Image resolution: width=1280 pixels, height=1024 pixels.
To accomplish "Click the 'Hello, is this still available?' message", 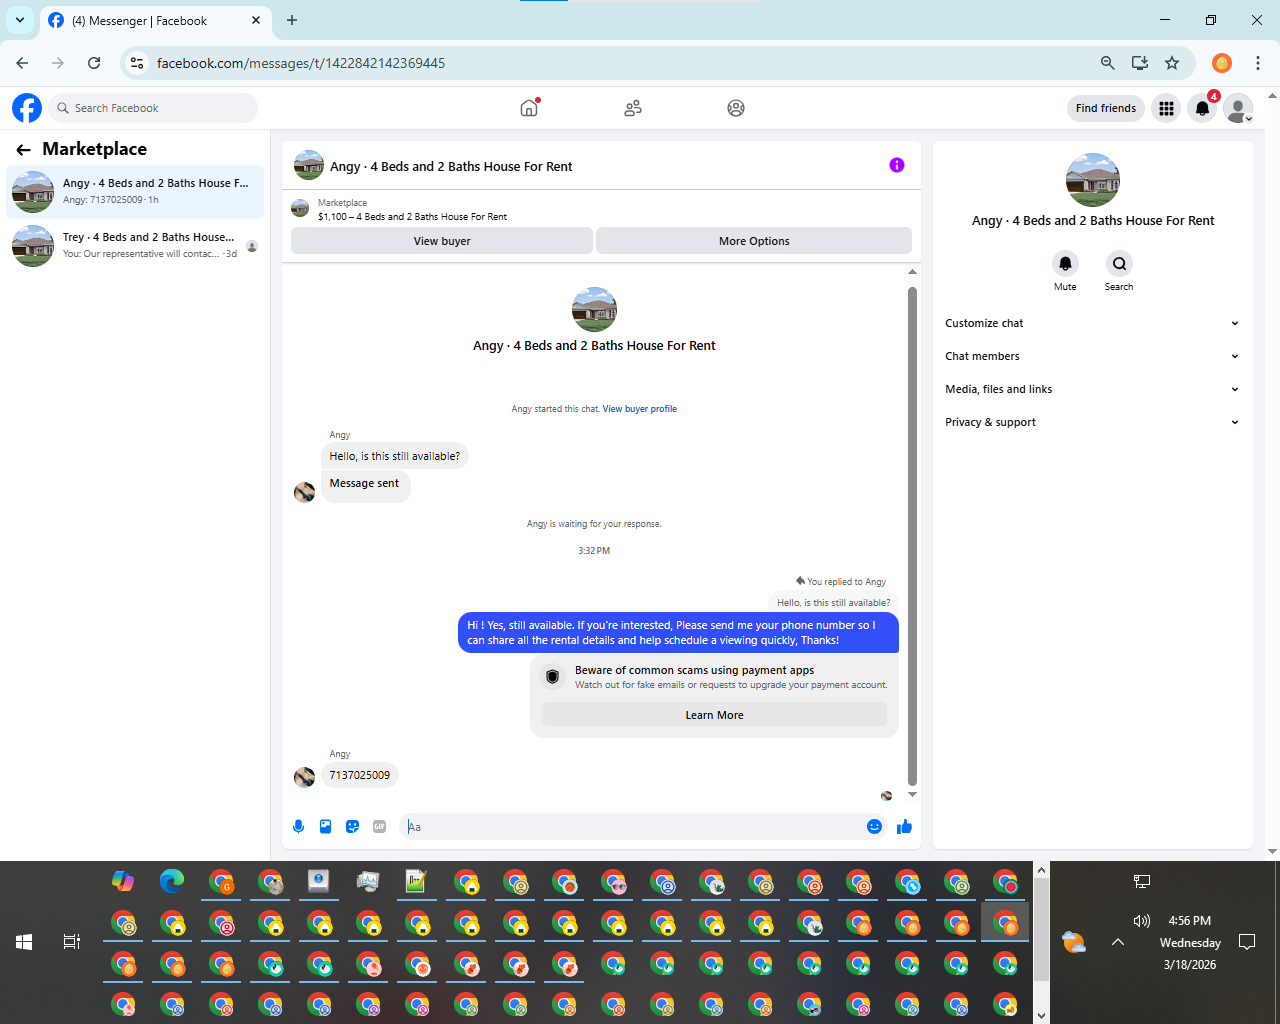I will [395, 456].
